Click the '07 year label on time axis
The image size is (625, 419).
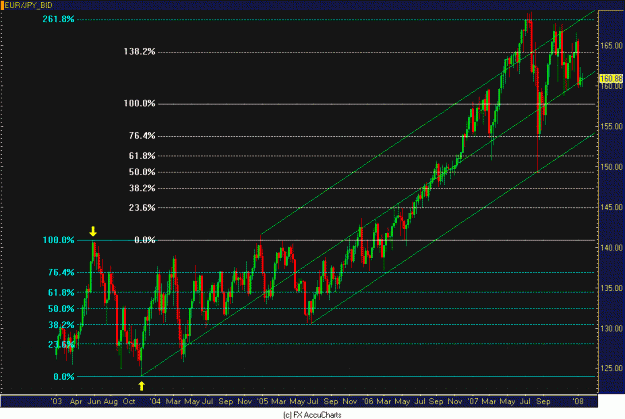coord(473,401)
